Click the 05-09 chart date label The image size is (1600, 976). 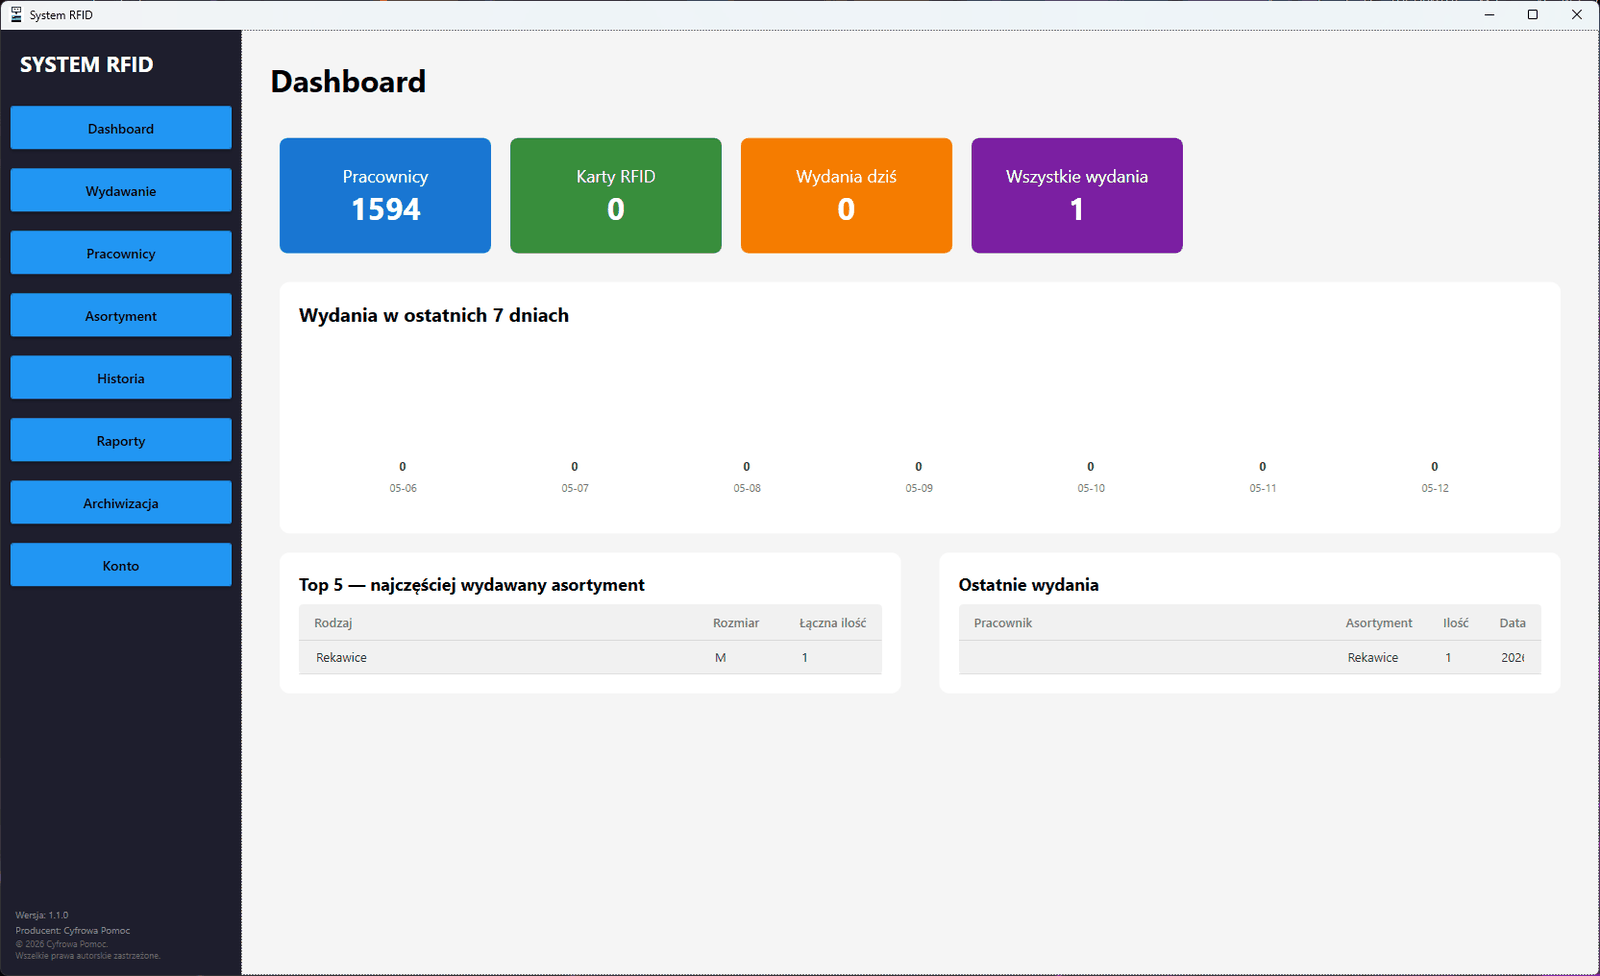(919, 488)
